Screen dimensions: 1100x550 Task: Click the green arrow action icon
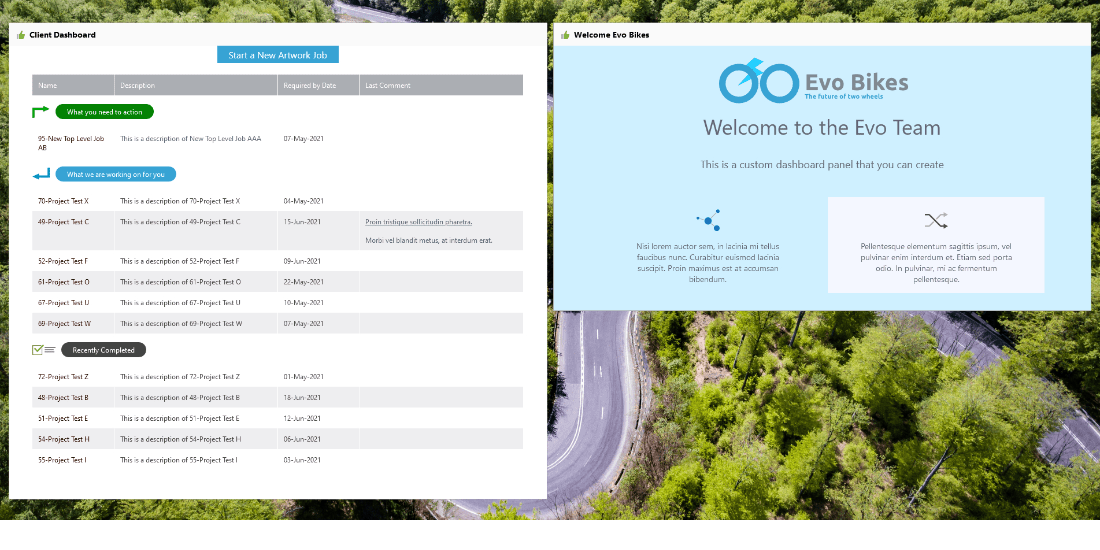41,112
